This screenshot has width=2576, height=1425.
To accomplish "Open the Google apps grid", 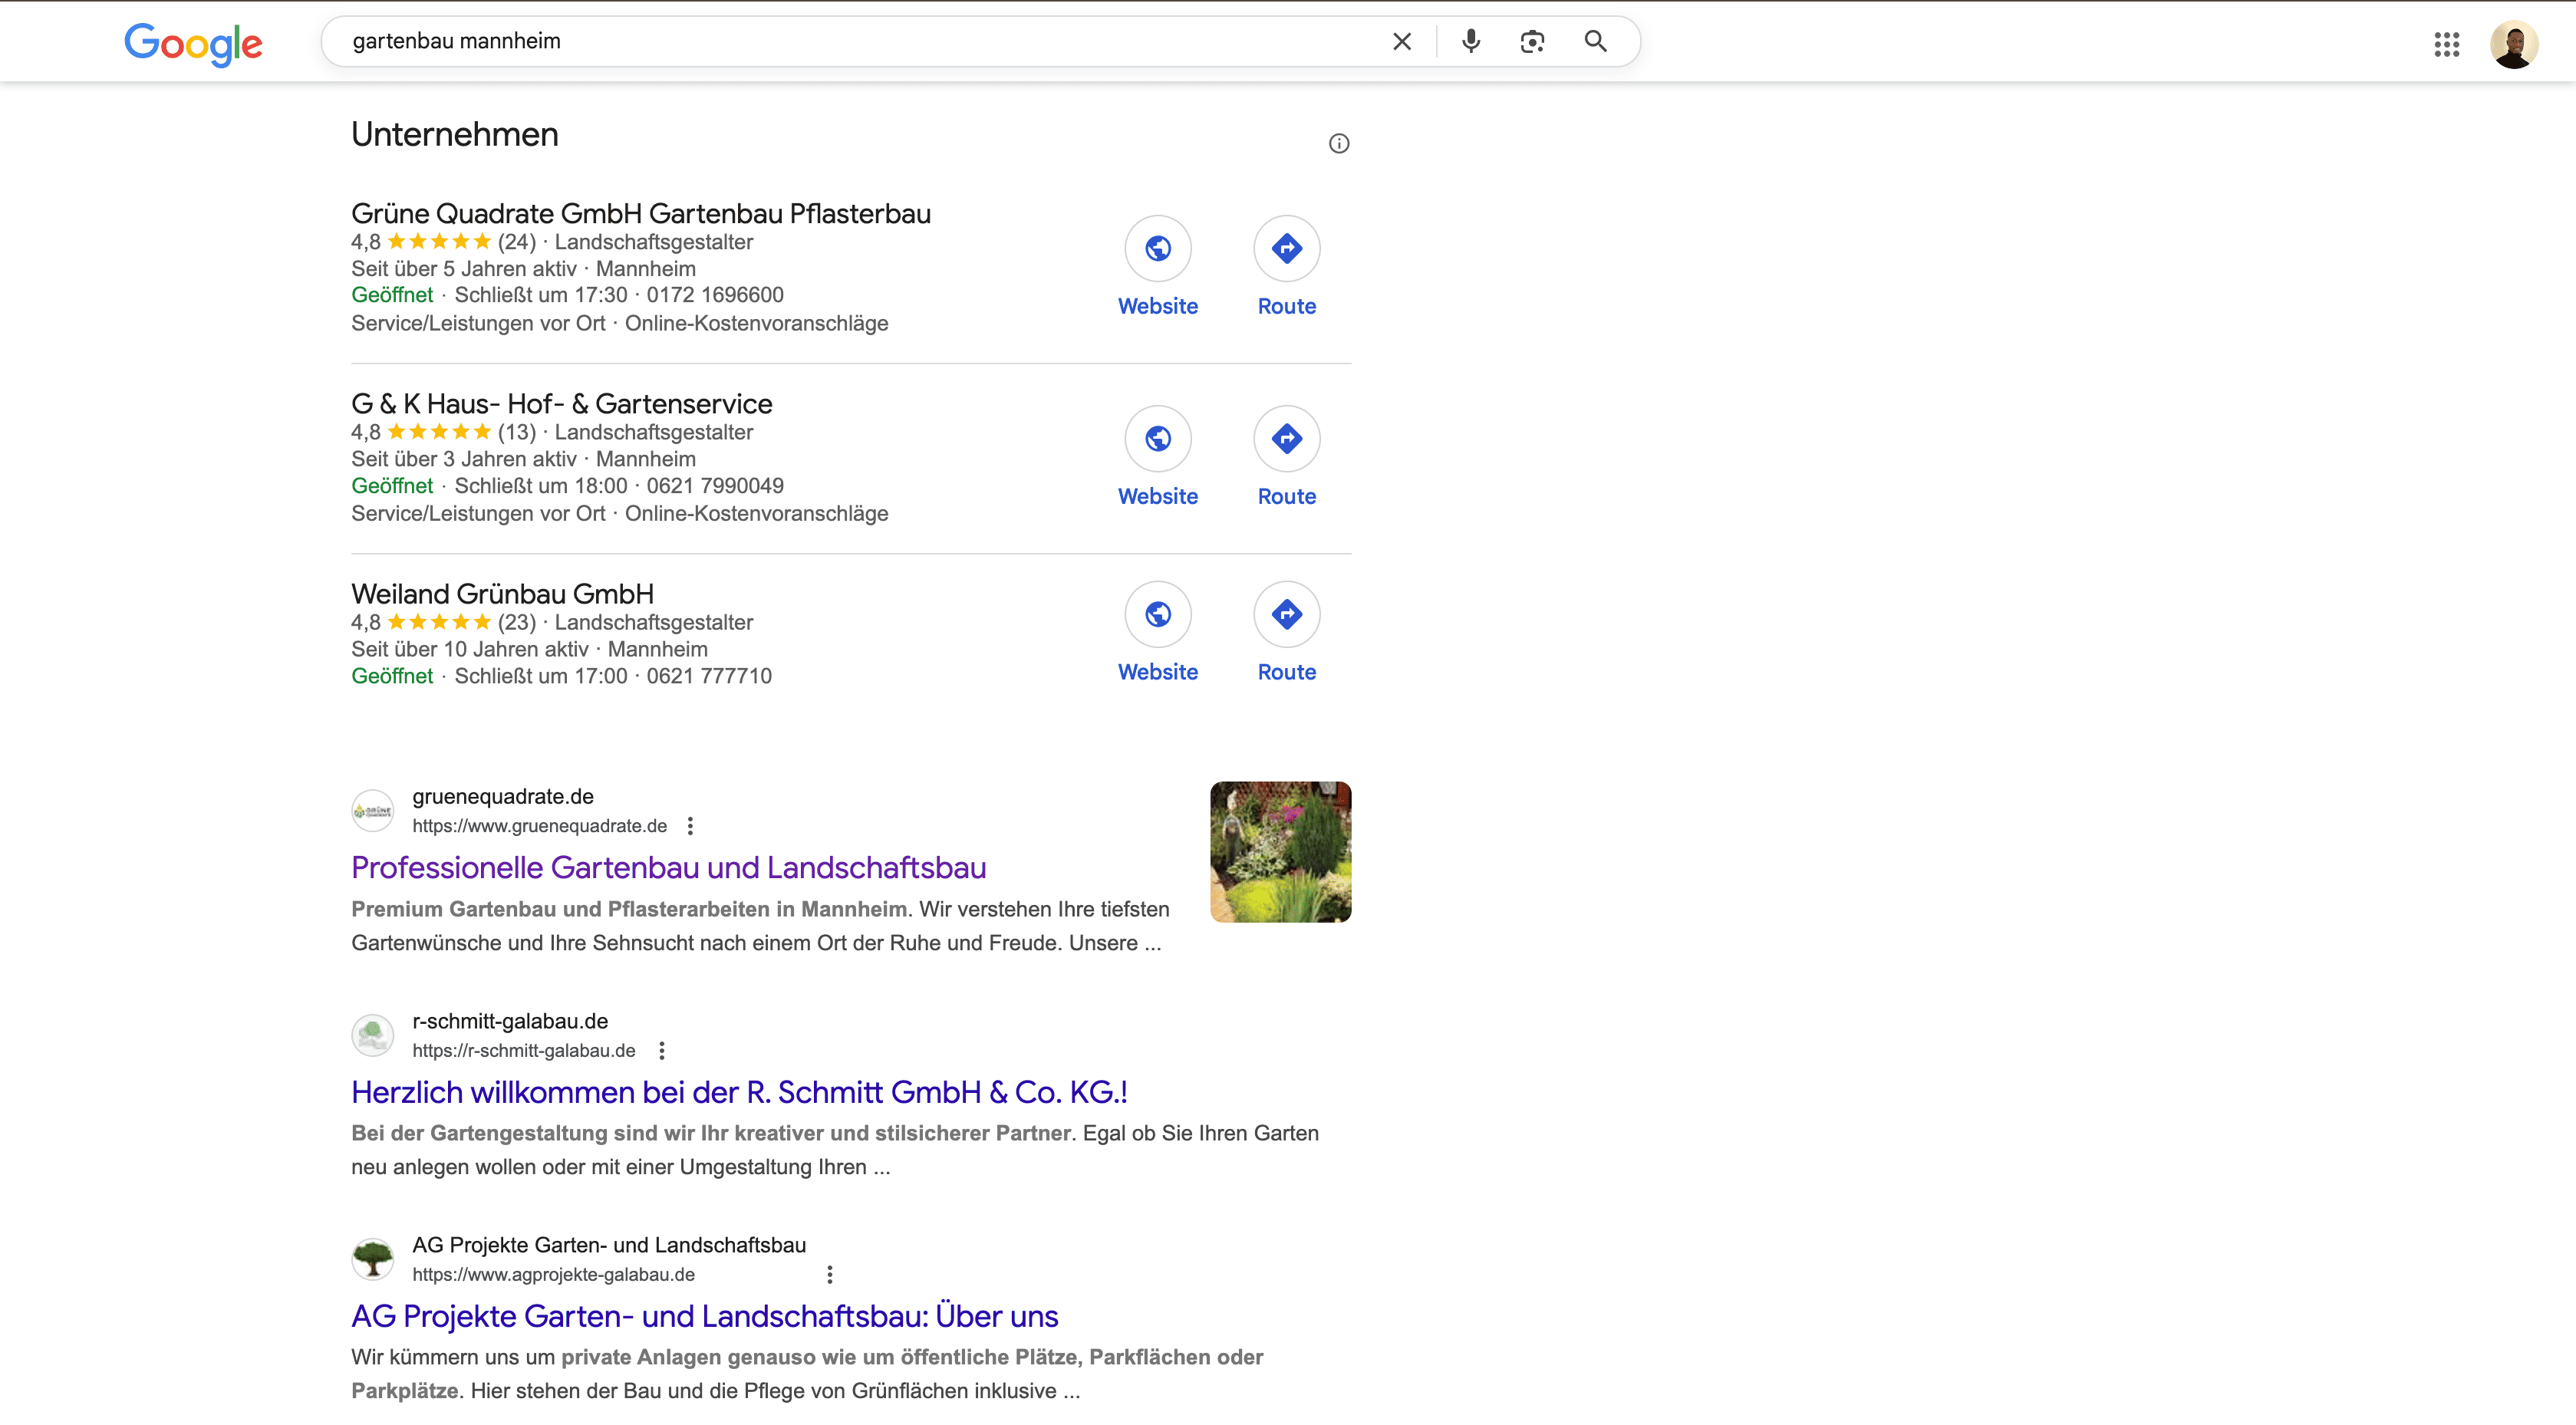I will click(x=2446, y=44).
